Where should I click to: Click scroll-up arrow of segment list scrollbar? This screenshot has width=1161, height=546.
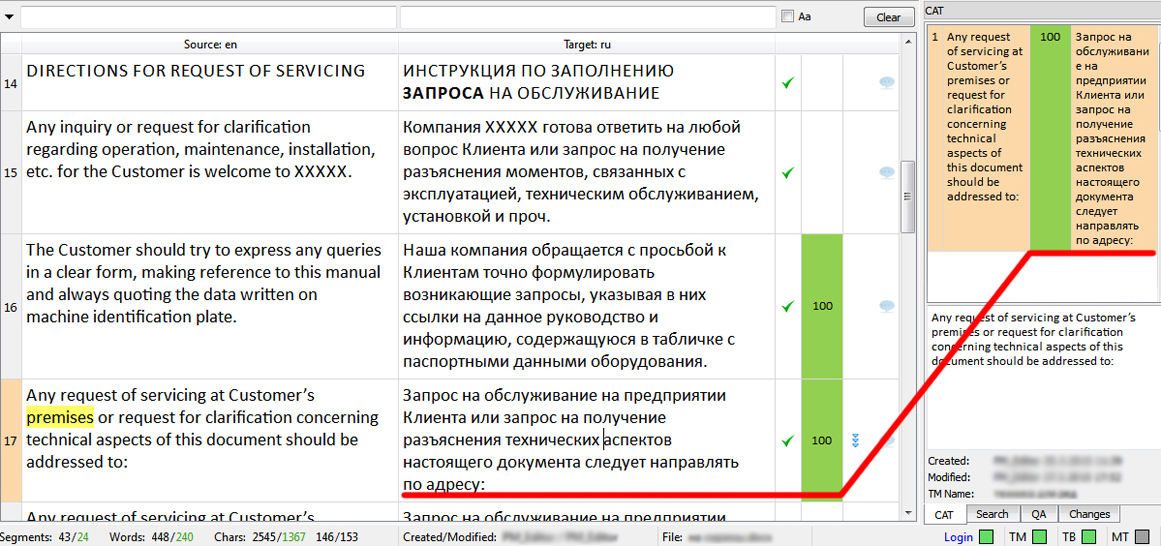point(907,44)
